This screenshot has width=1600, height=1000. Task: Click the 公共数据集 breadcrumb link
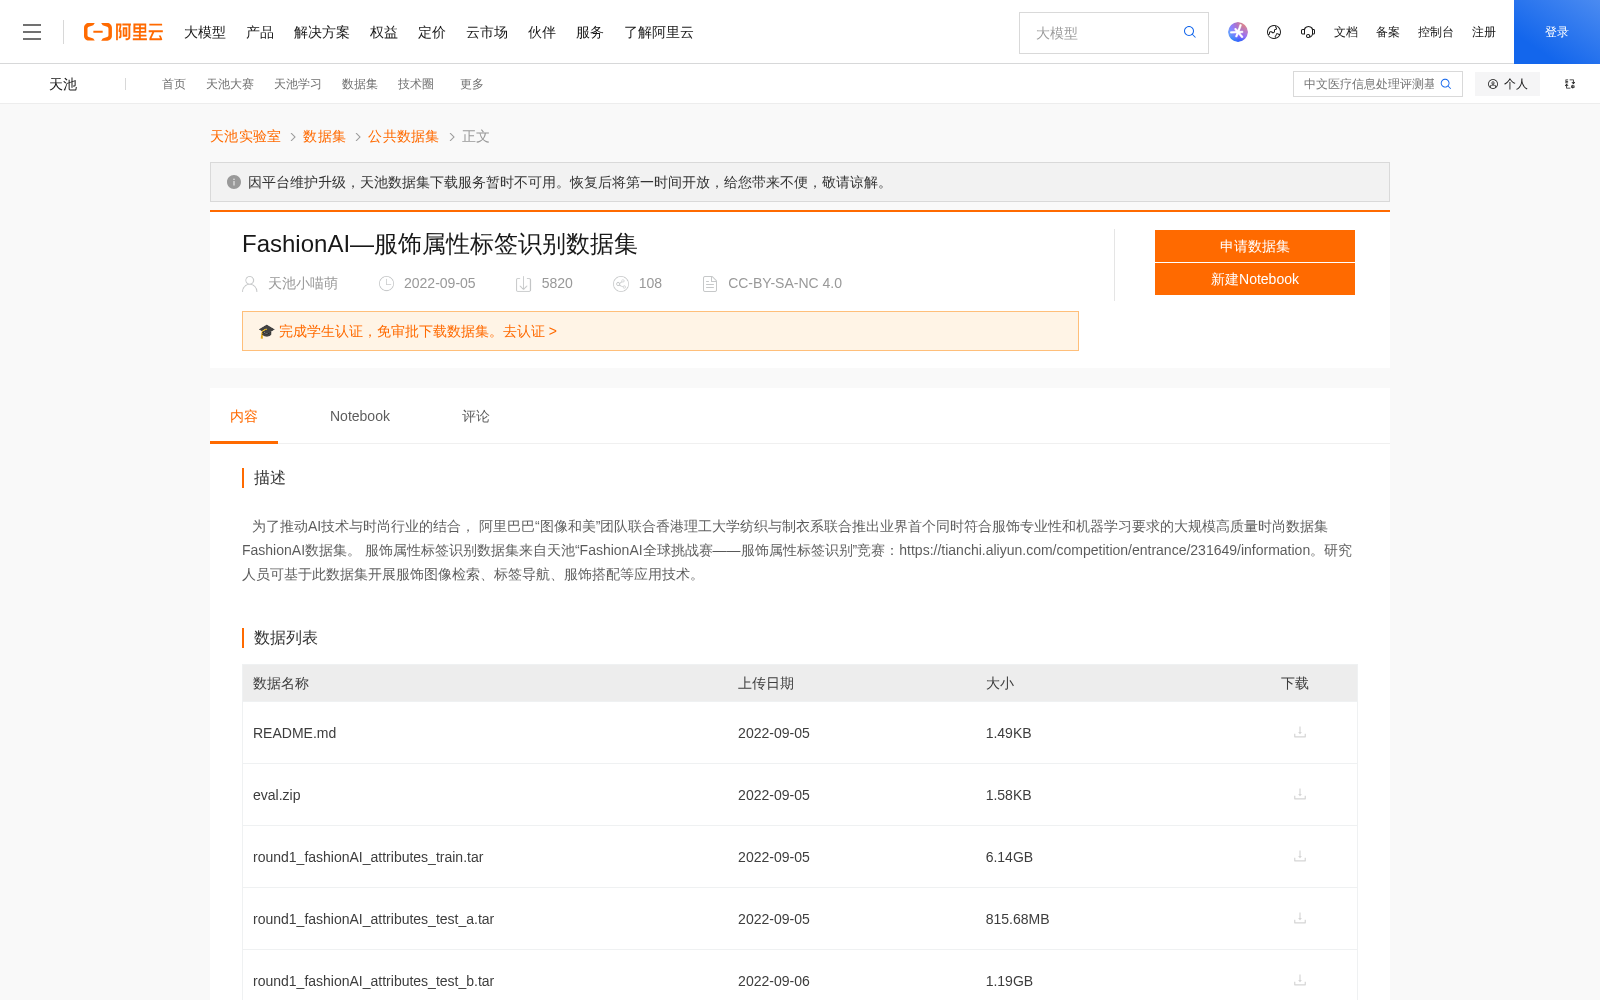tap(403, 136)
